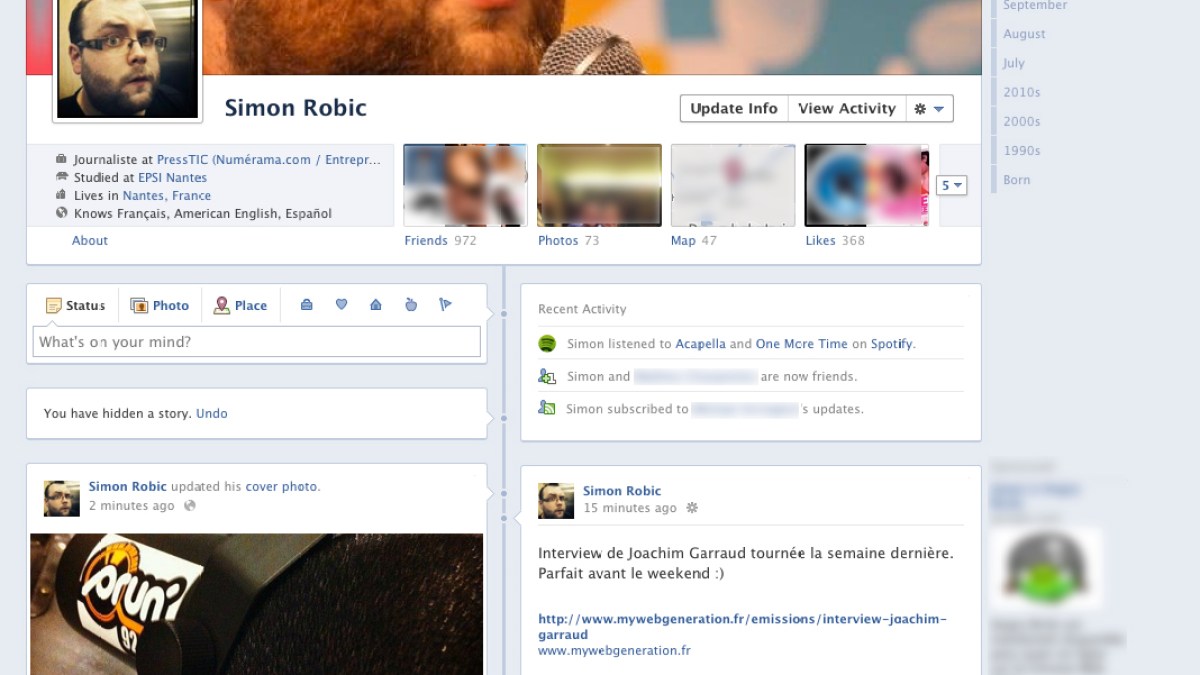Open the EPSI Nantes link

172,177
